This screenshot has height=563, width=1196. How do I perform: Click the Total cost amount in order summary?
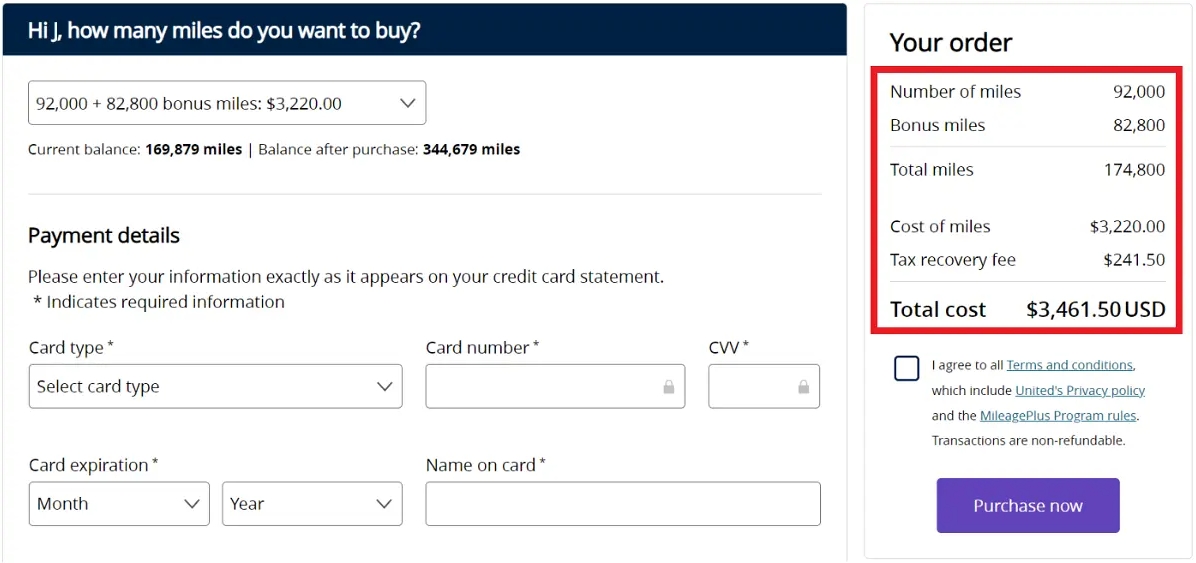(x=1095, y=310)
